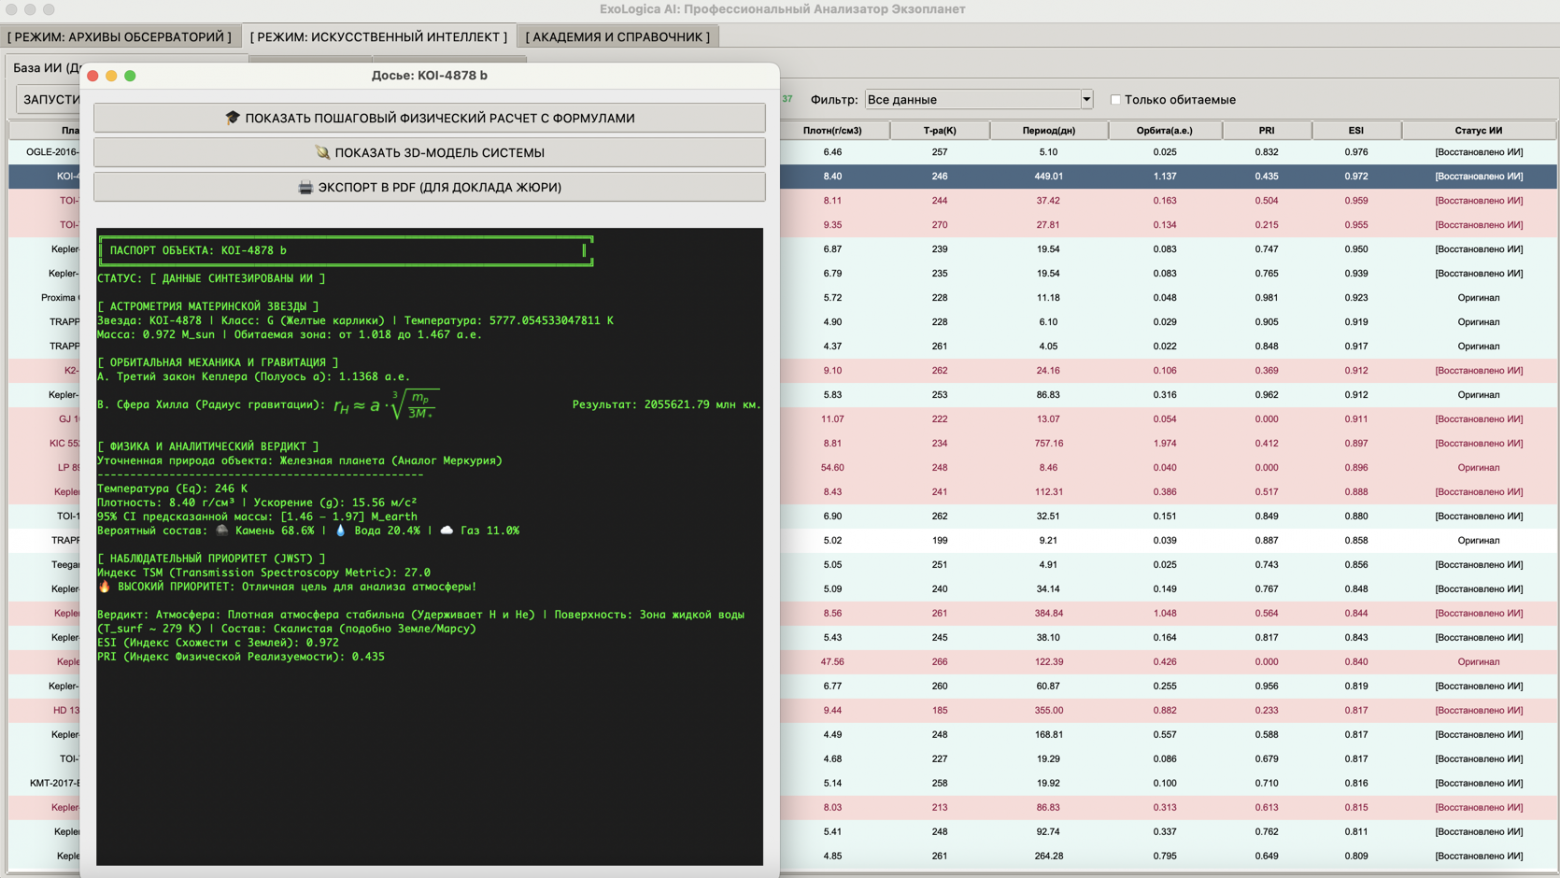Open the 3D model of the system
This screenshot has width=1560, height=878.
tap(429, 153)
